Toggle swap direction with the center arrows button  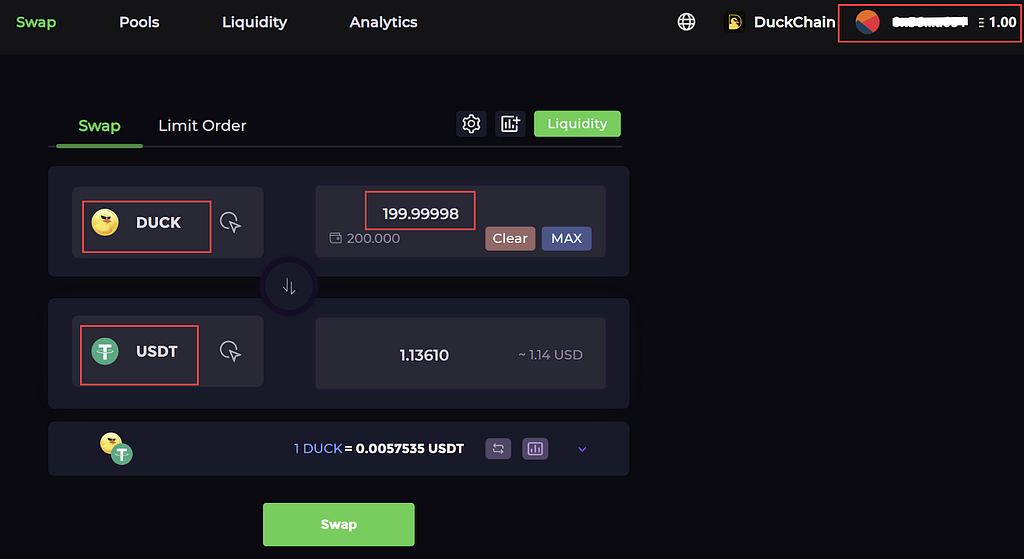(289, 286)
